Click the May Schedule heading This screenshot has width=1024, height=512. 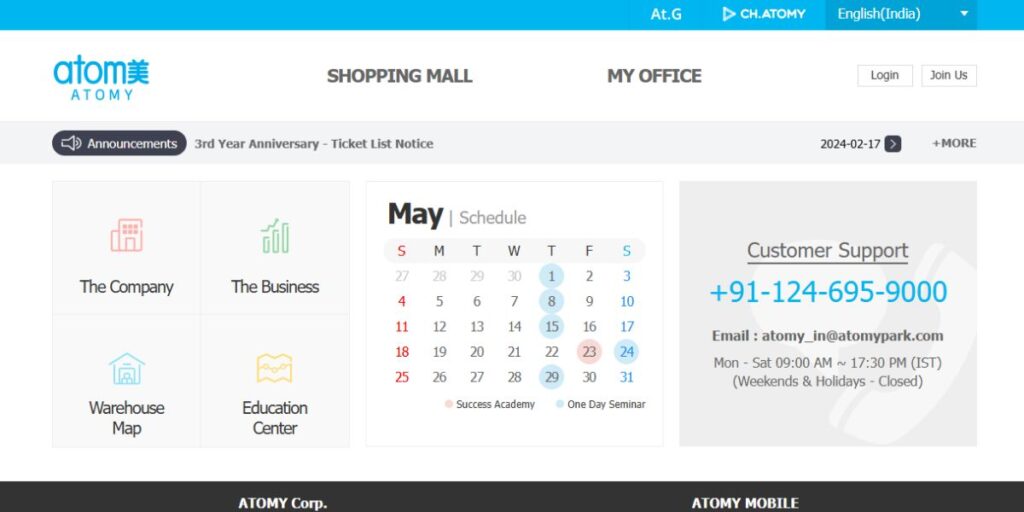[456, 215]
